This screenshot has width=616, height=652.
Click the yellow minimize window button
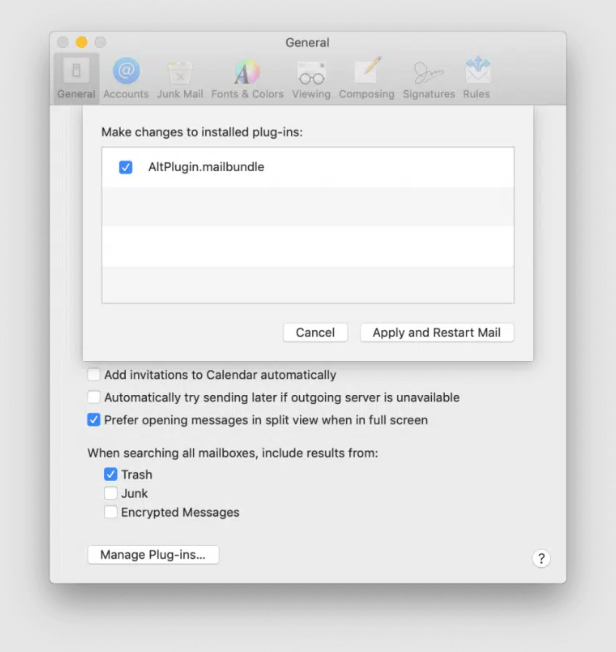tap(82, 42)
